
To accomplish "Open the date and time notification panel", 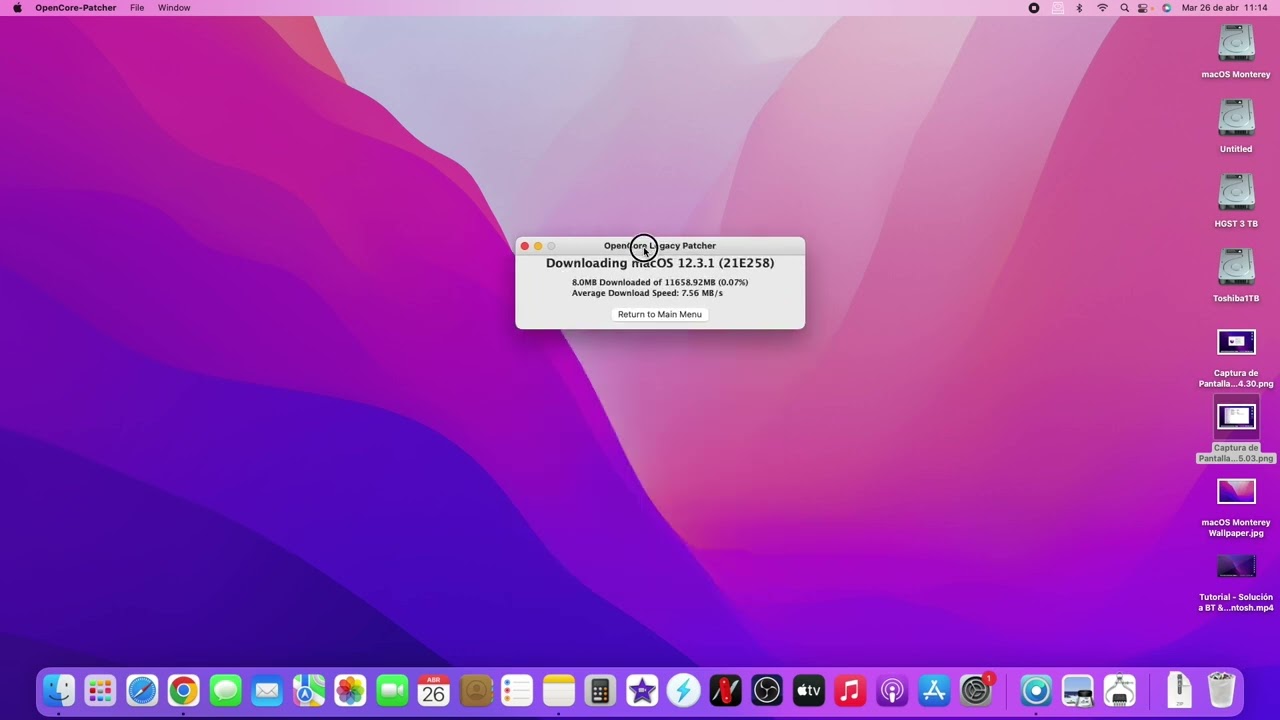I will tap(1224, 8).
